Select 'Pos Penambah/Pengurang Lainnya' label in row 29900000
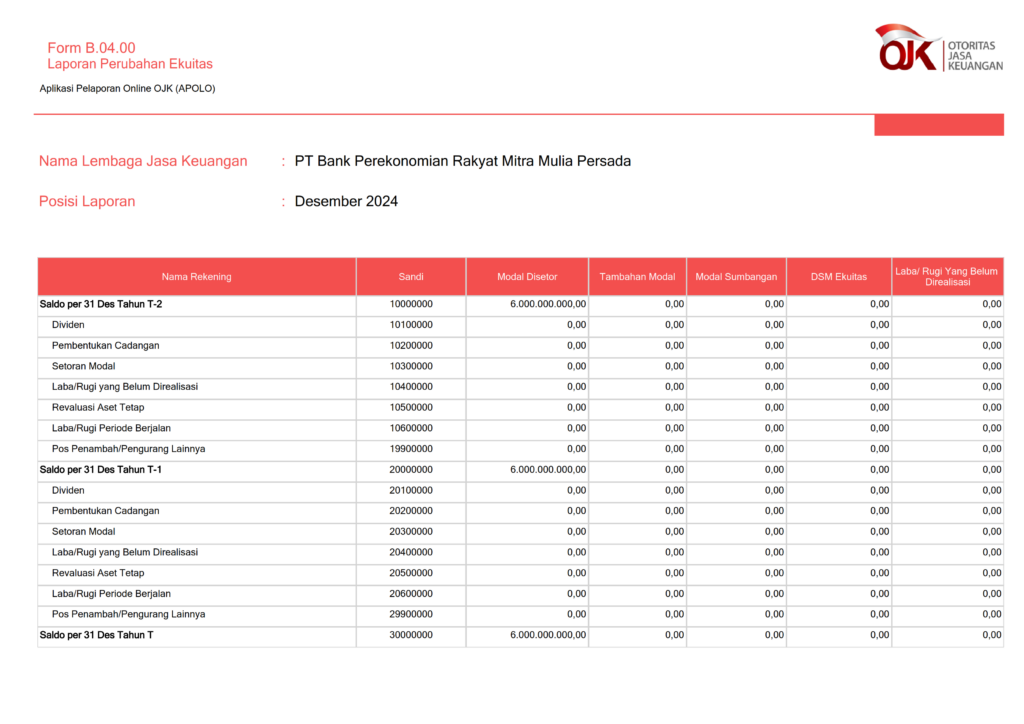 [x=129, y=614]
